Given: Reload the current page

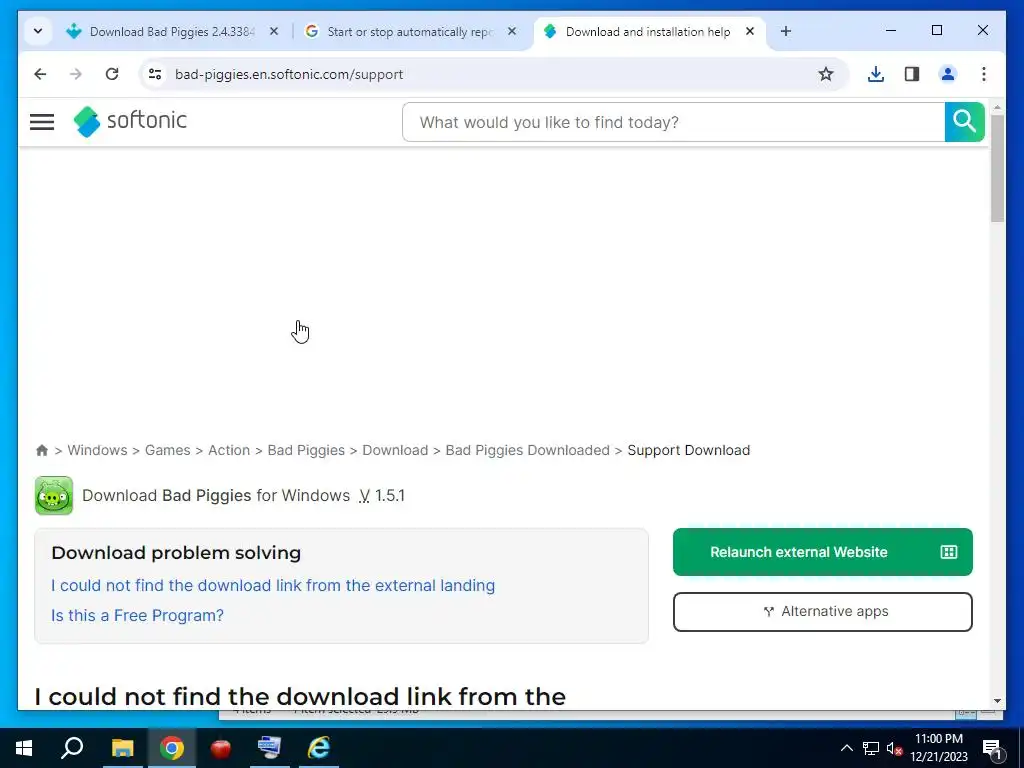Looking at the screenshot, I should tap(112, 74).
